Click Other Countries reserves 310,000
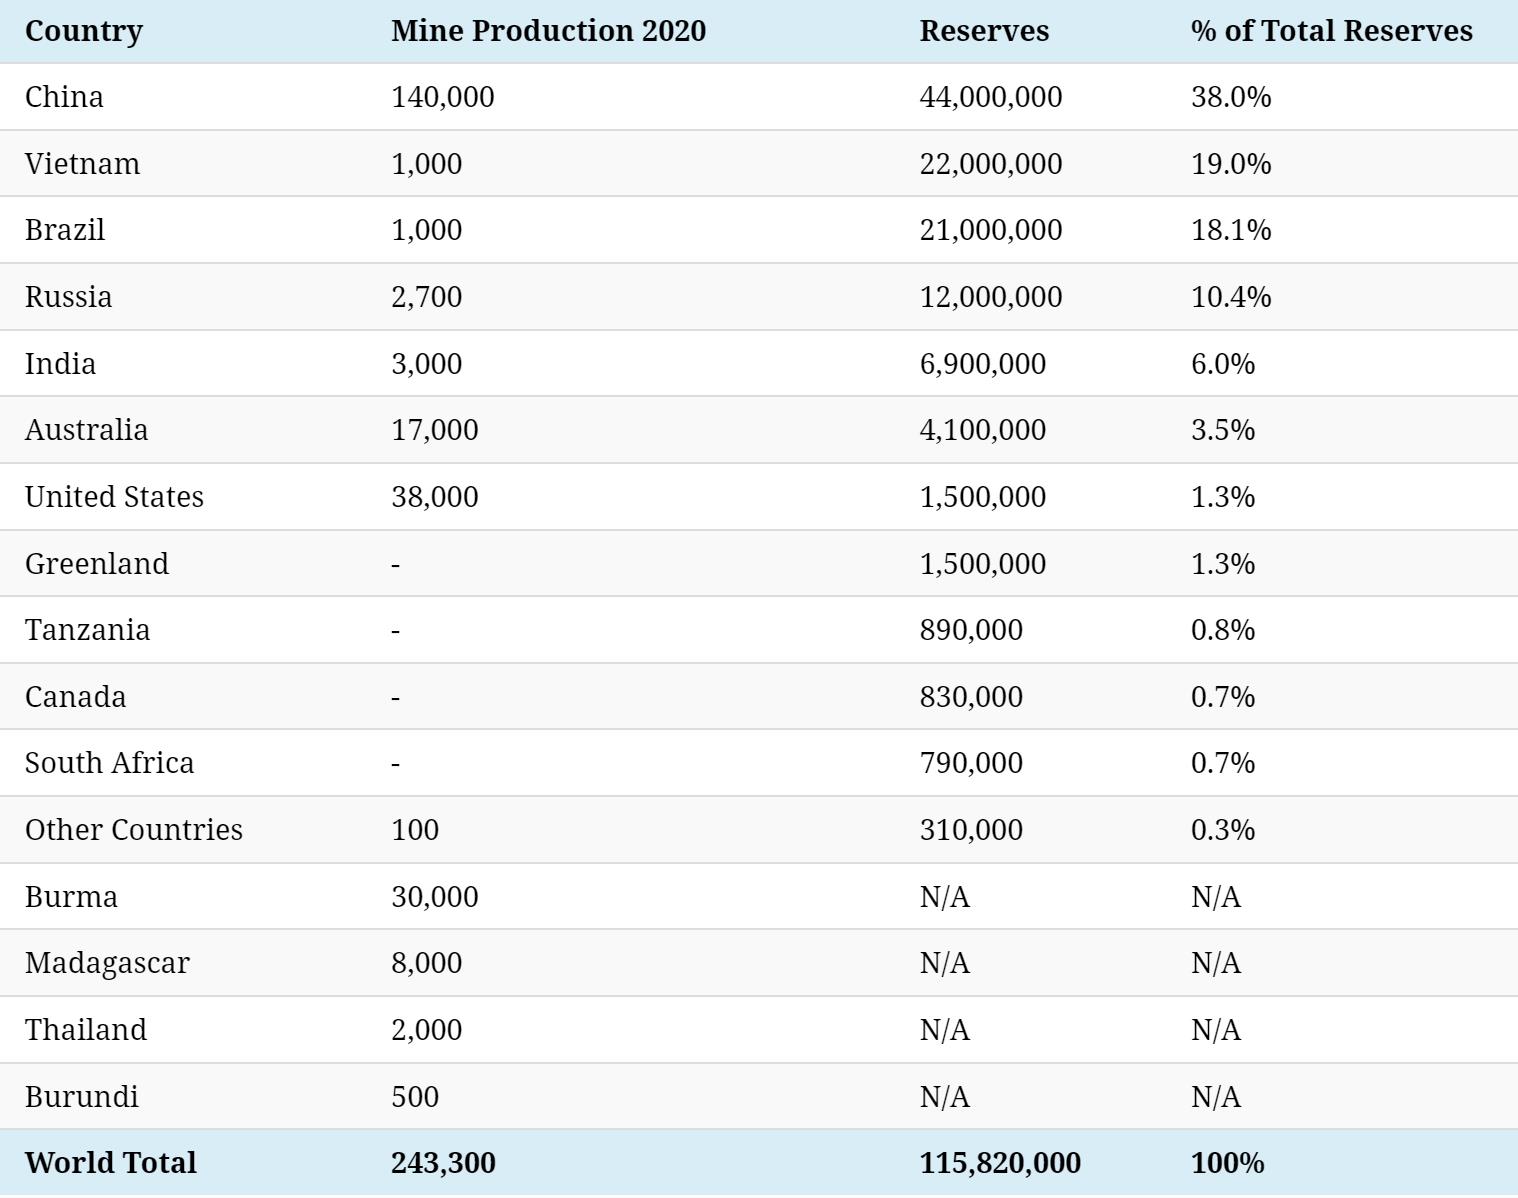The height and width of the screenshot is (1198, 1518). [x=971, y=830]
